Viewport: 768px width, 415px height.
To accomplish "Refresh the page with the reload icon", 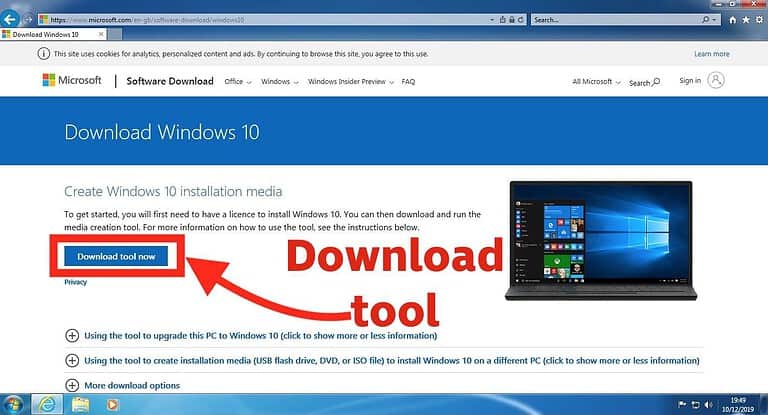I will (x=520, y=20).
